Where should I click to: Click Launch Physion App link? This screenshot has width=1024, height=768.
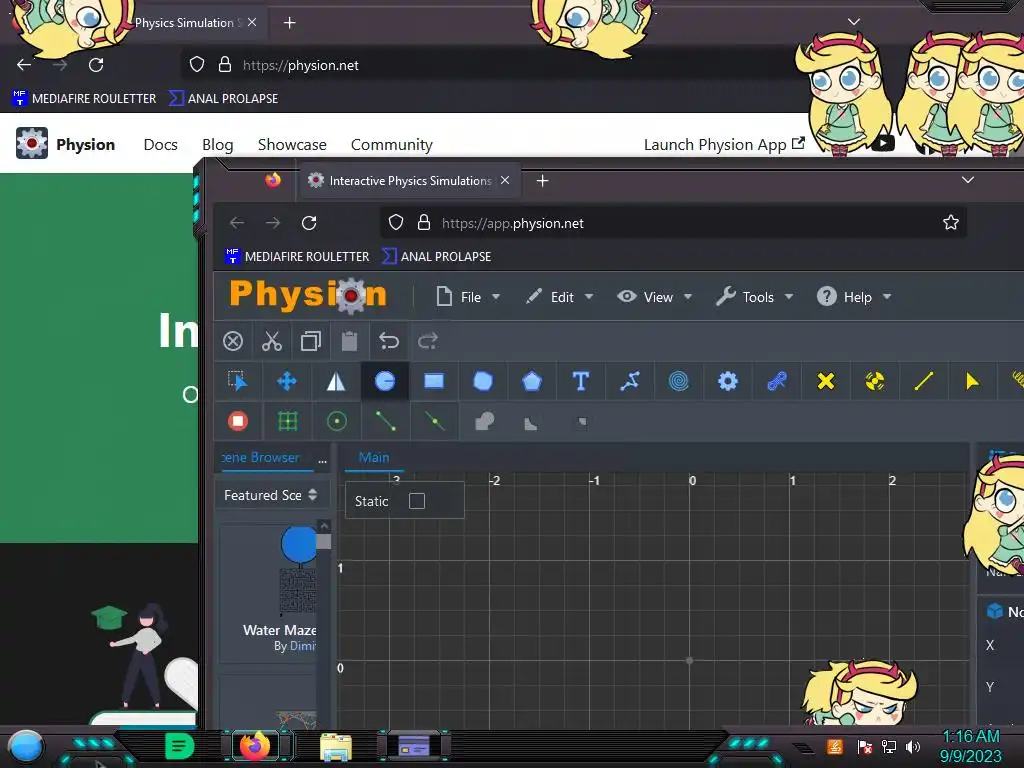pyautogui.click(x=724, y=144)
